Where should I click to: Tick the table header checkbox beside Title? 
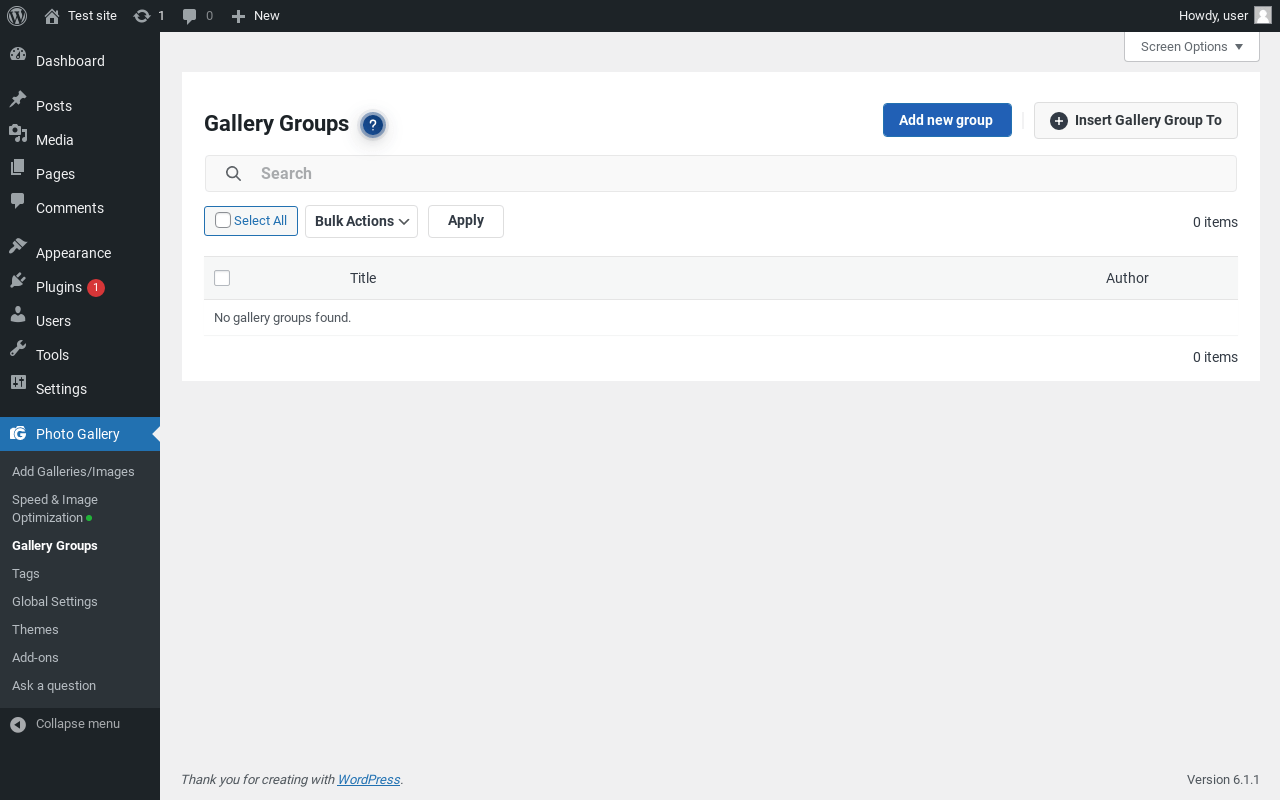[x=222, y=278]
